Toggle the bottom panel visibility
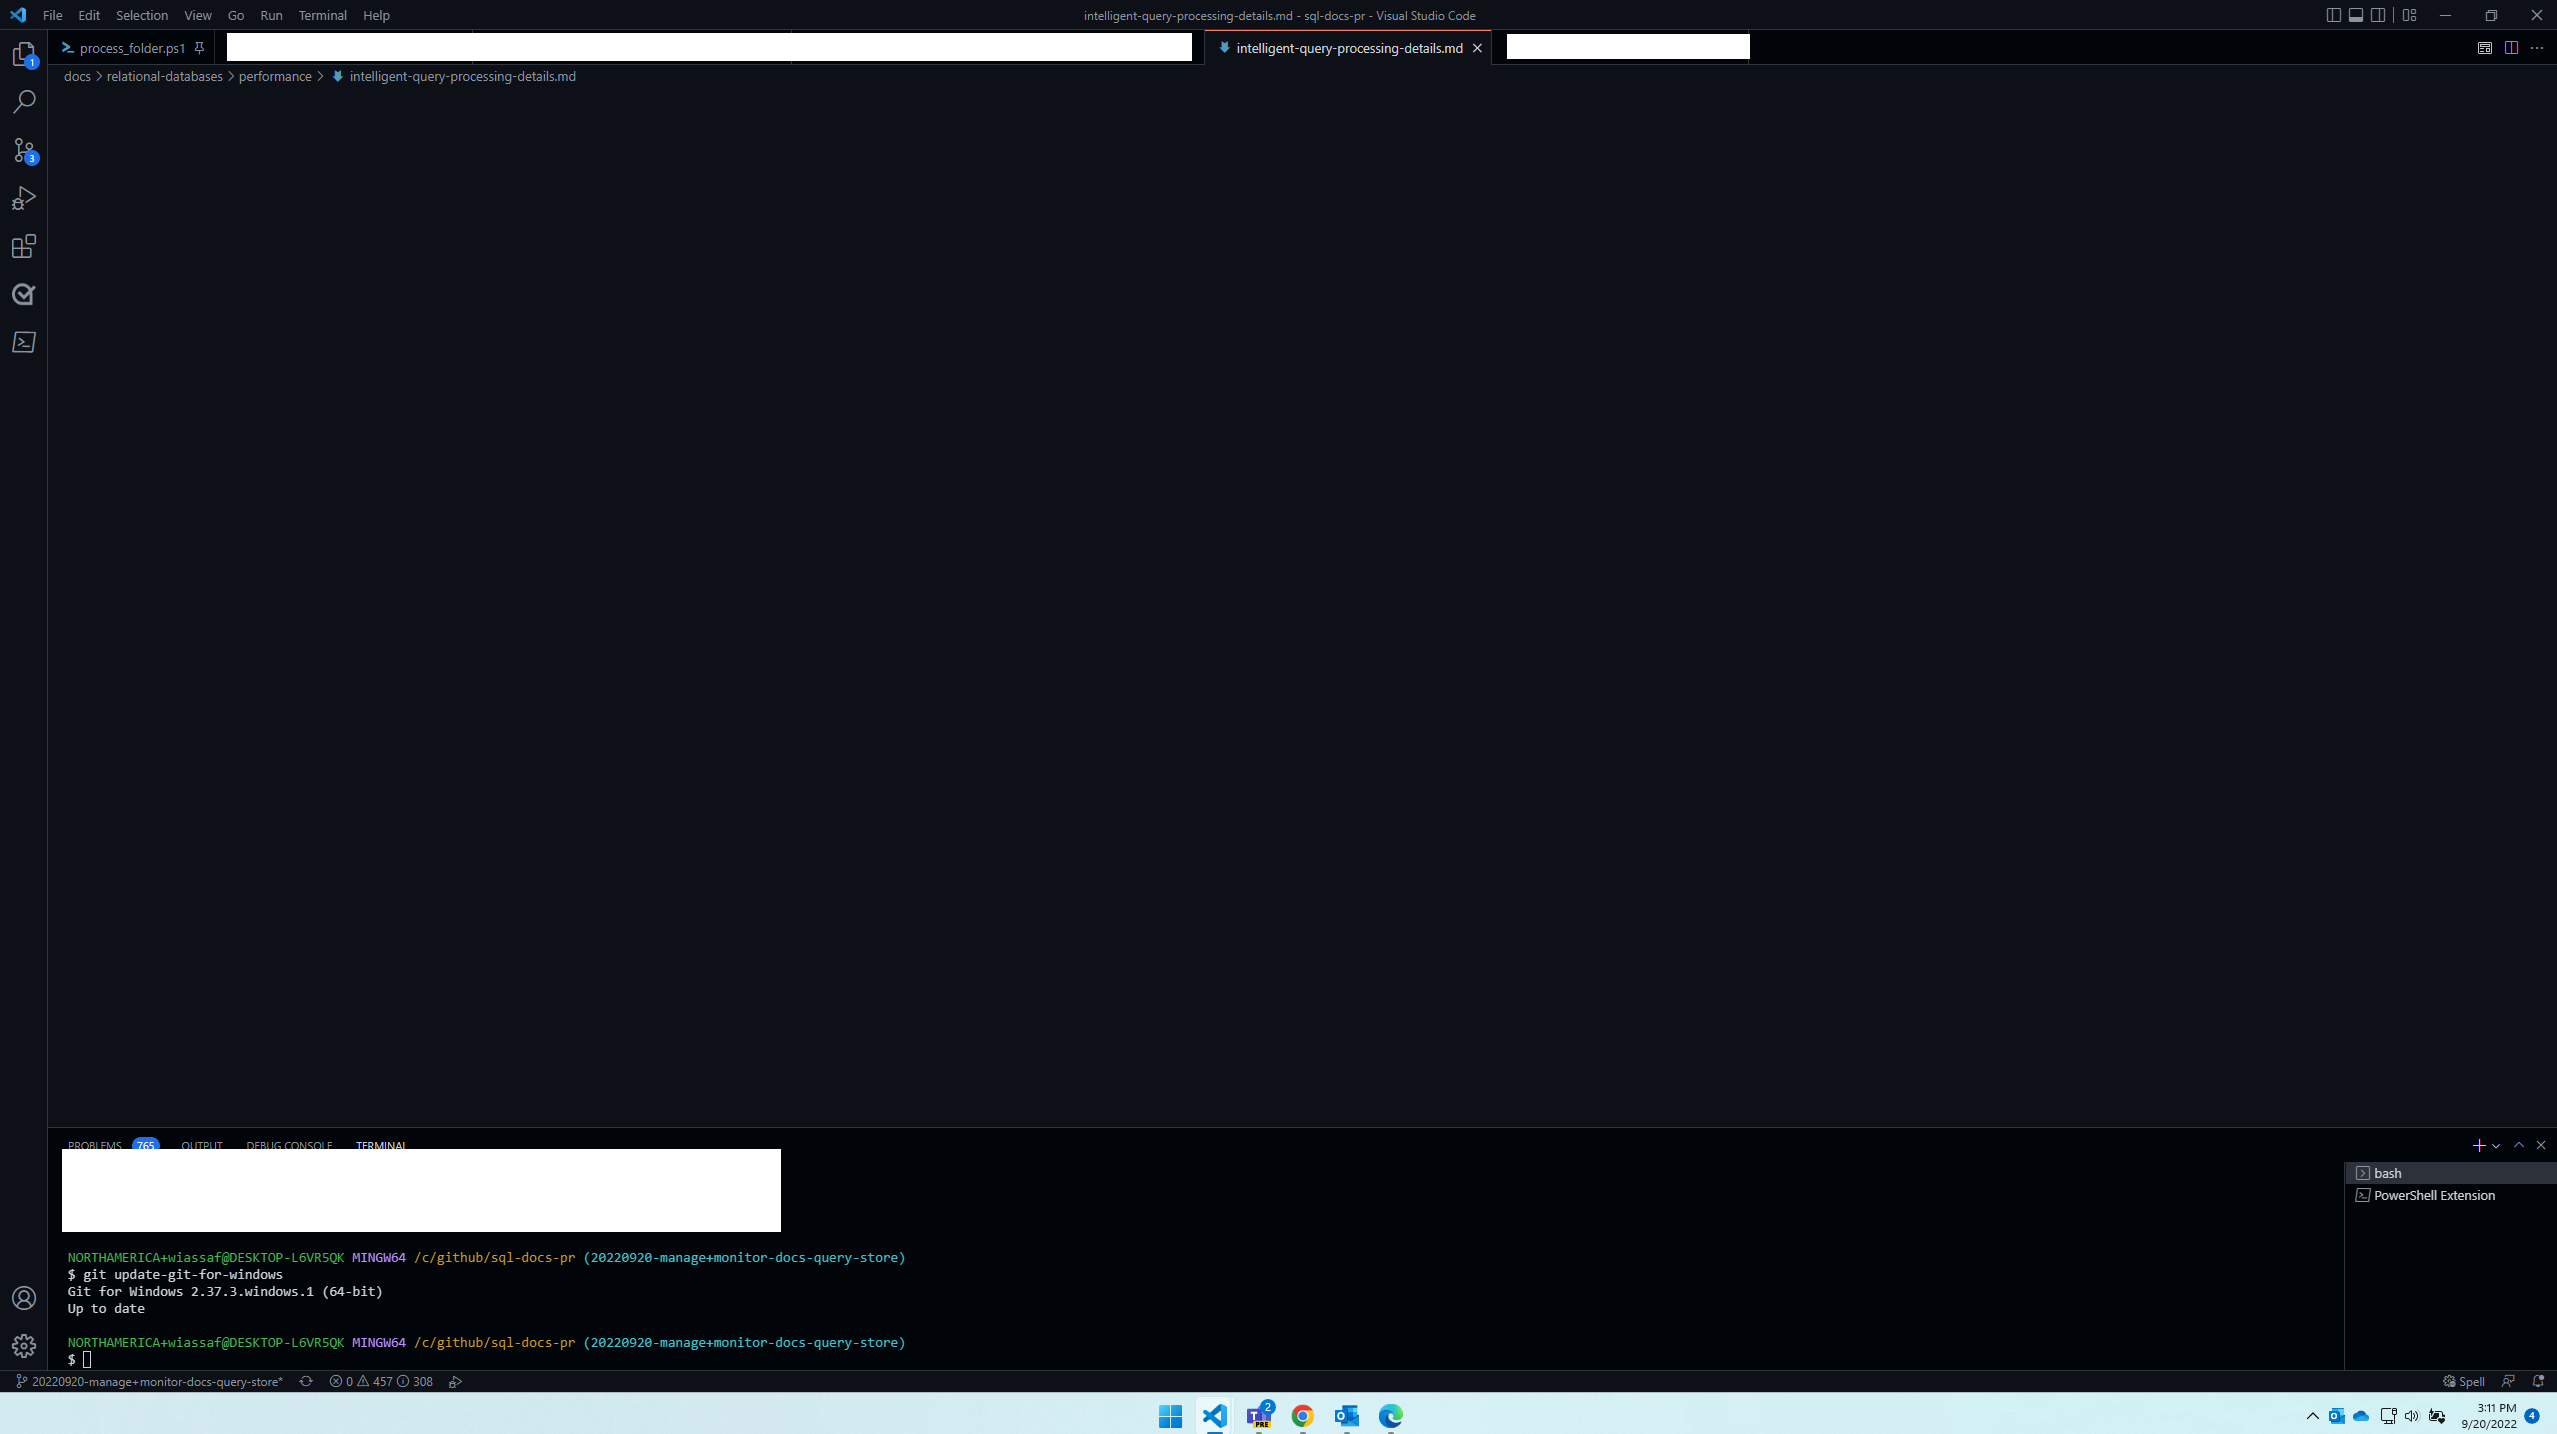The height and width of the screenshot is (1434, 2557). (x=2354, y=15)
